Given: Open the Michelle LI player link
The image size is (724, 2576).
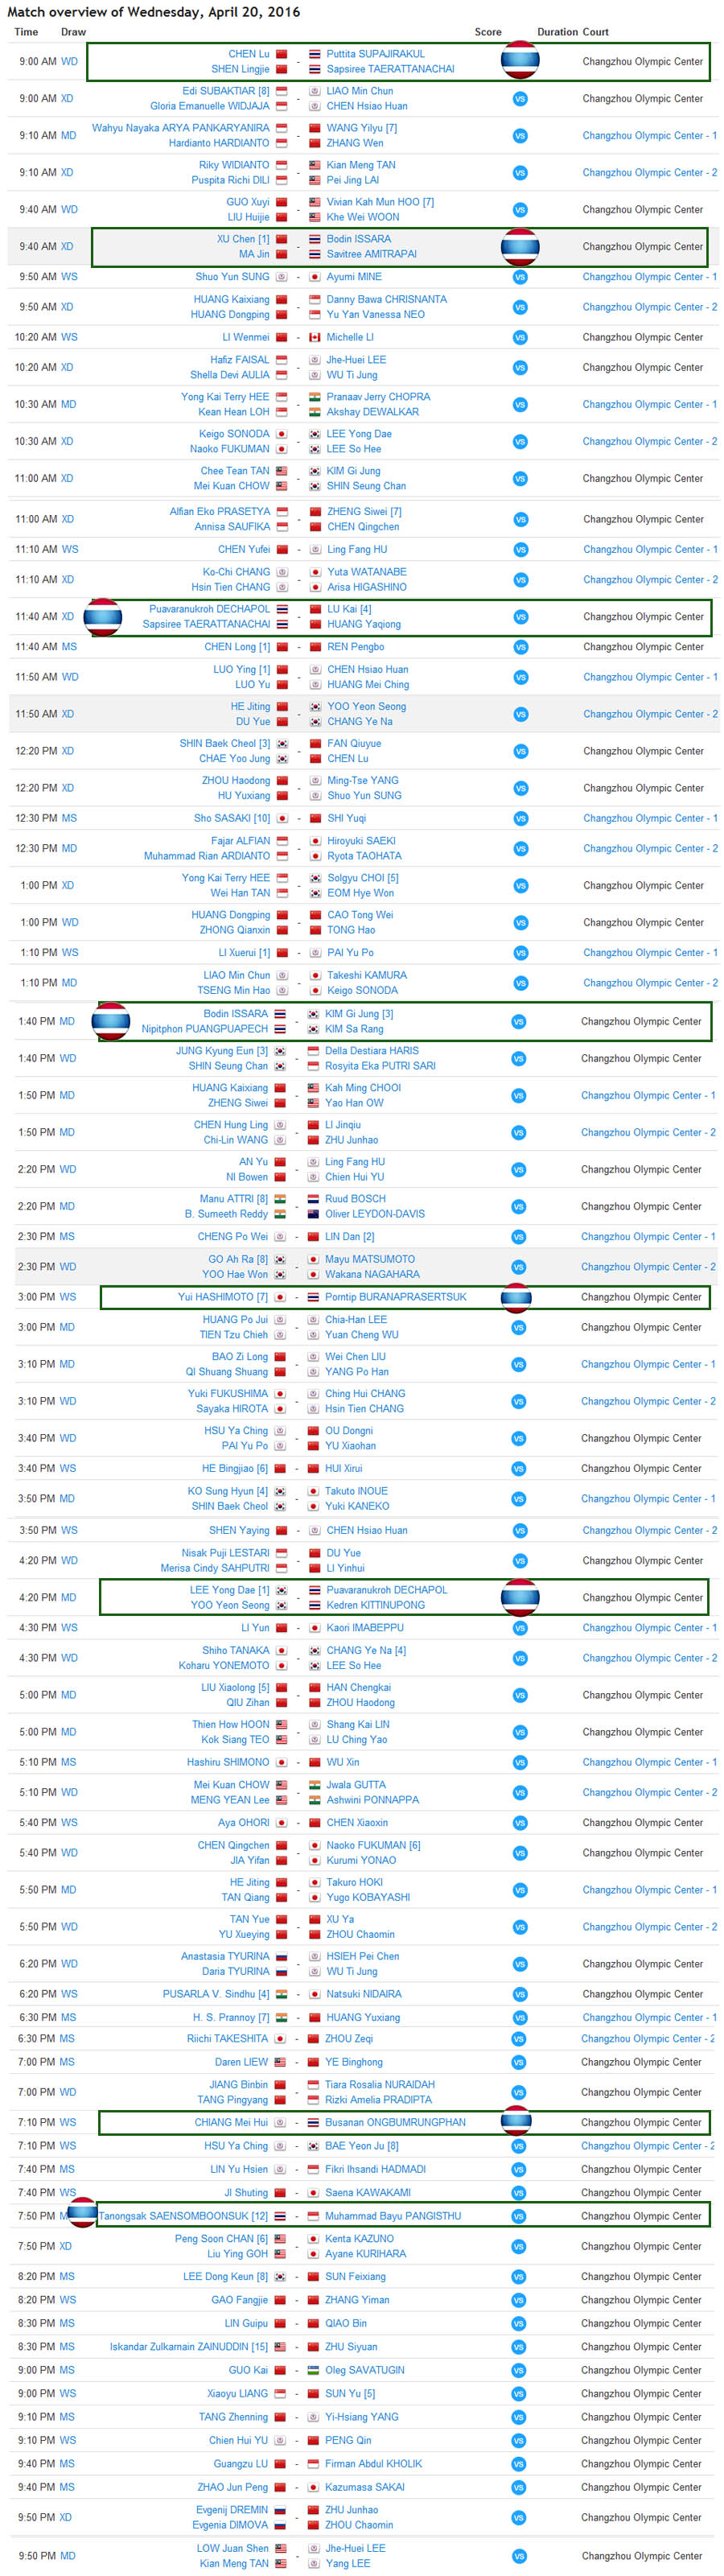Looking at the screenshot, I should (350, 337).
